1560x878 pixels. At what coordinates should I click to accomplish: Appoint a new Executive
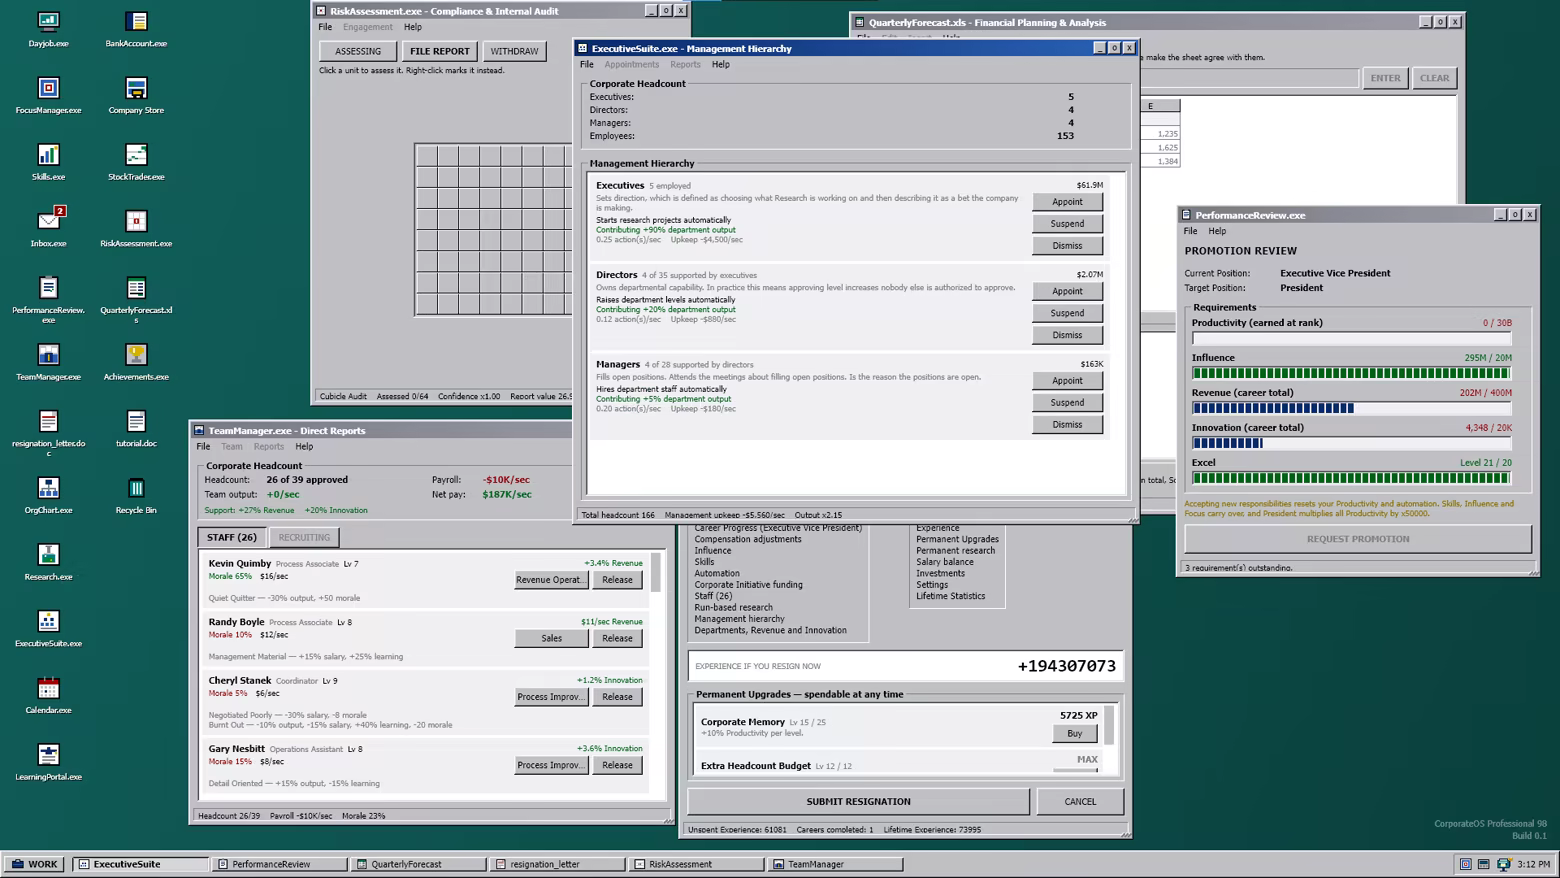pos(1067,202)
